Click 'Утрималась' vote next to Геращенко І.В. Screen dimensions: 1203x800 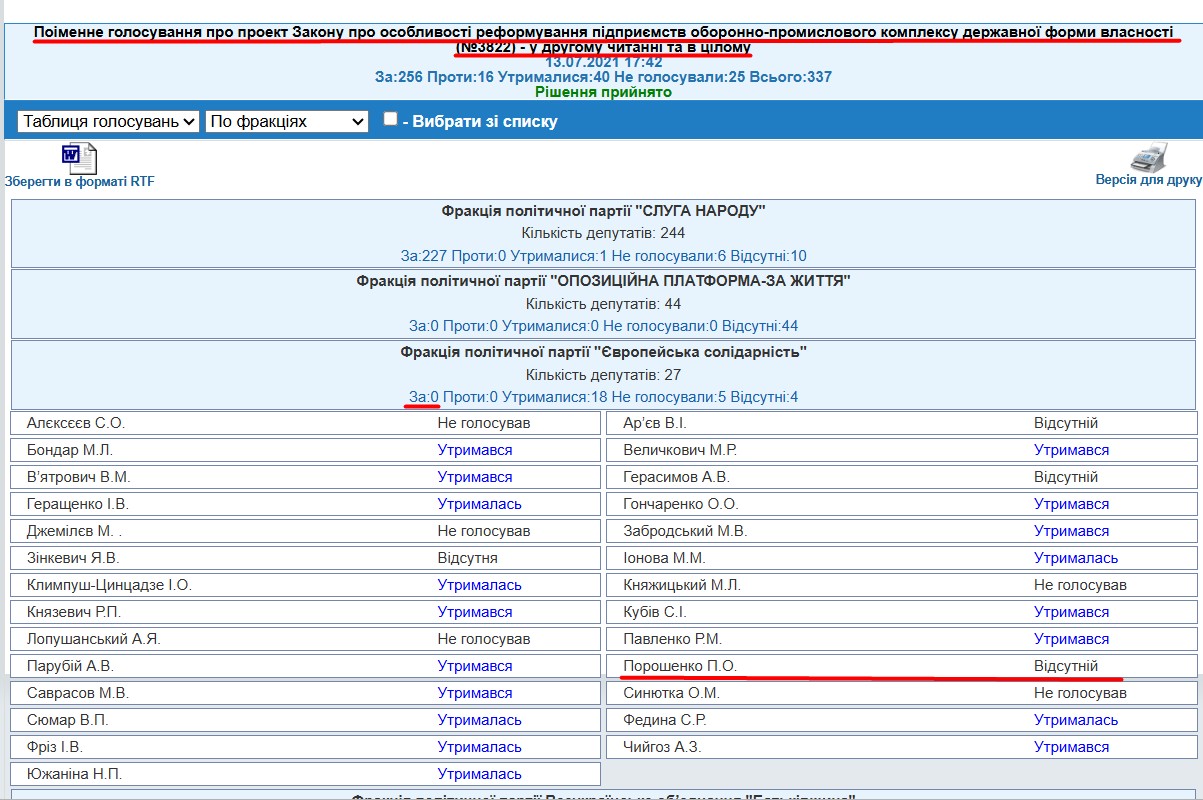click(479, 504)
